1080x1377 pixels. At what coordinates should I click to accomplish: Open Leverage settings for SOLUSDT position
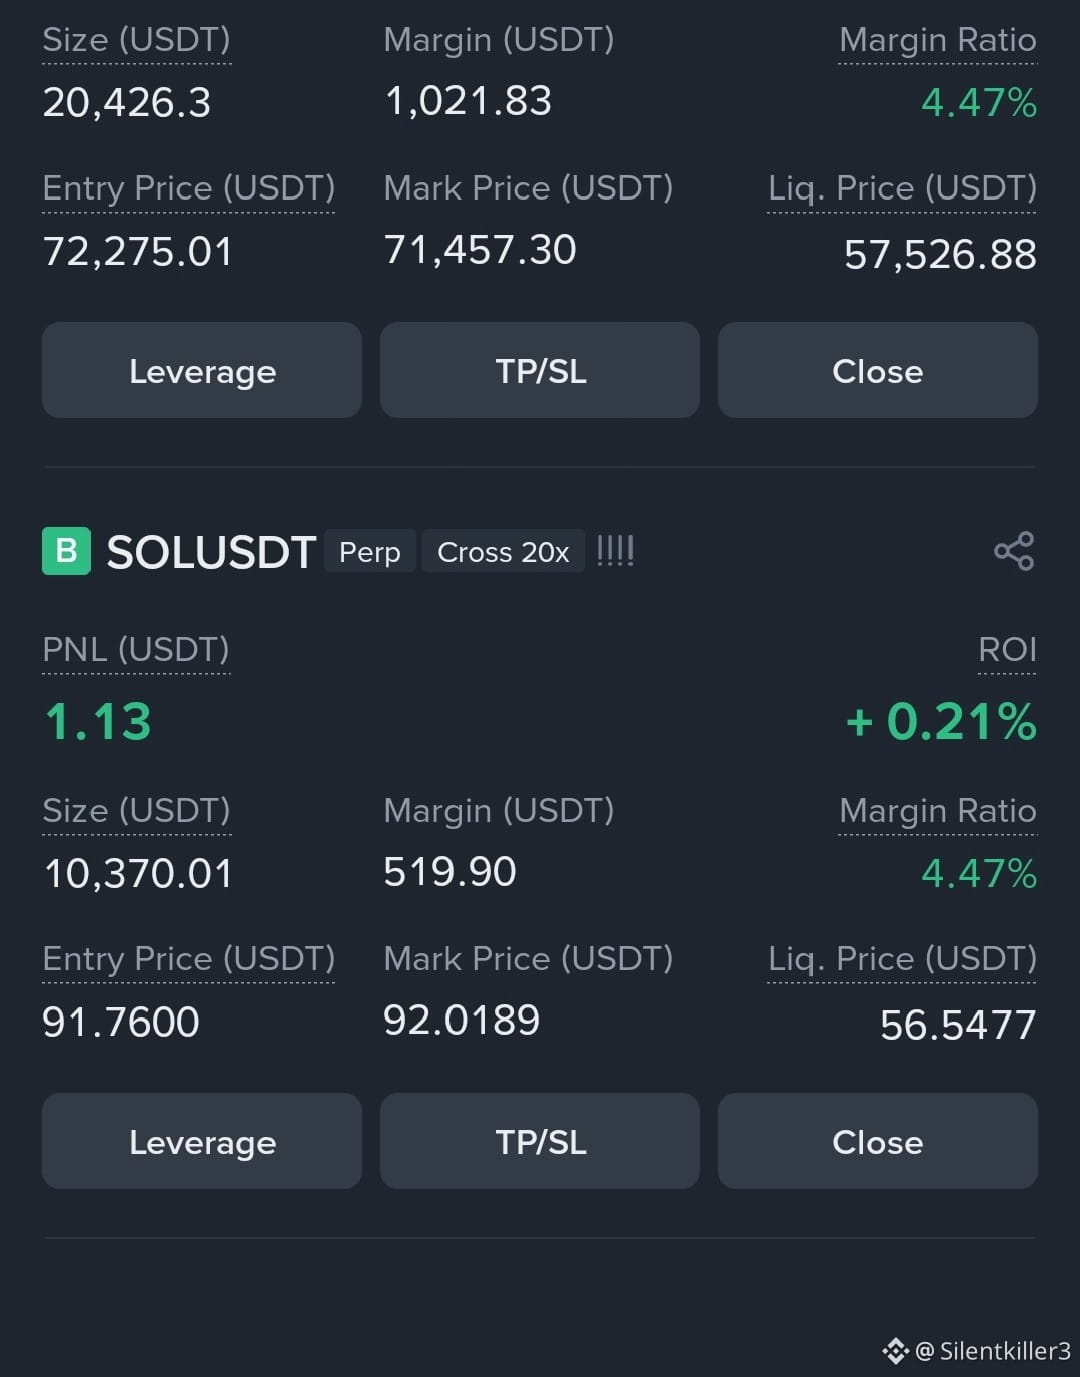click(x=202, y=1141)
